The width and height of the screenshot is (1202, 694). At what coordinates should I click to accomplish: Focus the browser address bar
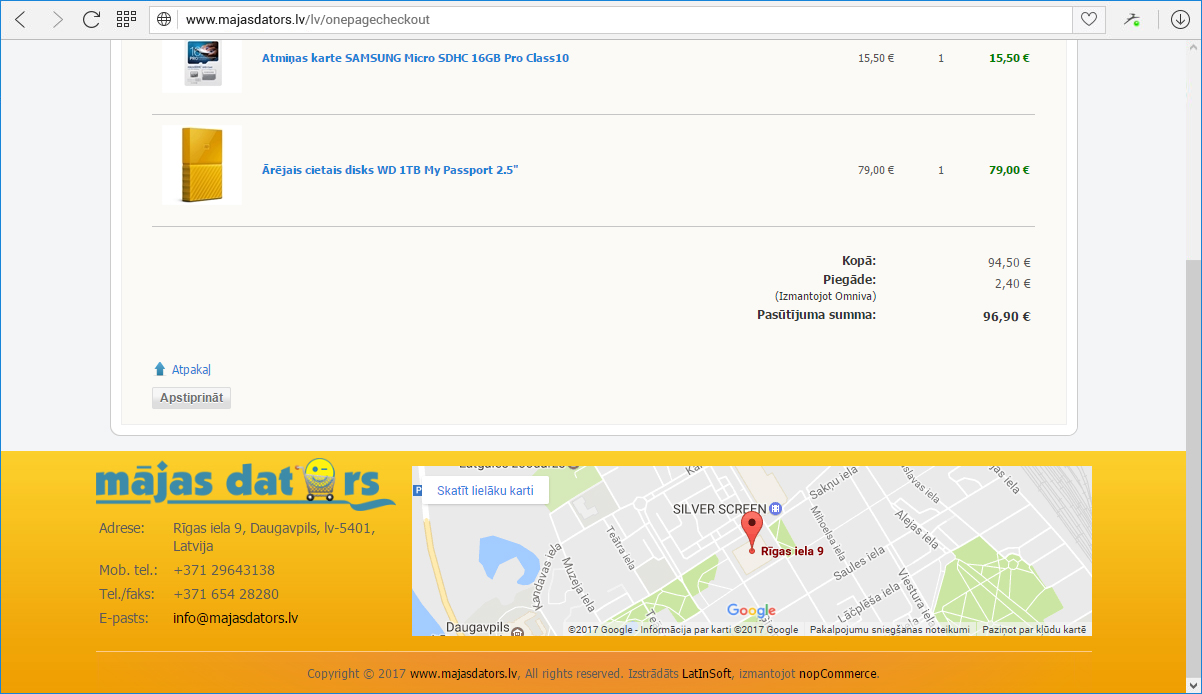(625, 19)
